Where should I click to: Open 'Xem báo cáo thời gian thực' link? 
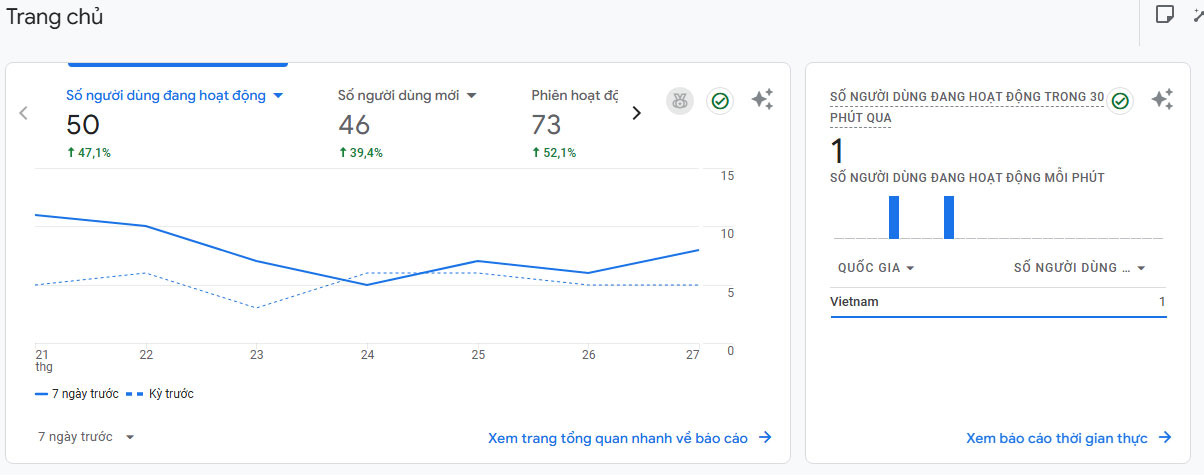1068,438
